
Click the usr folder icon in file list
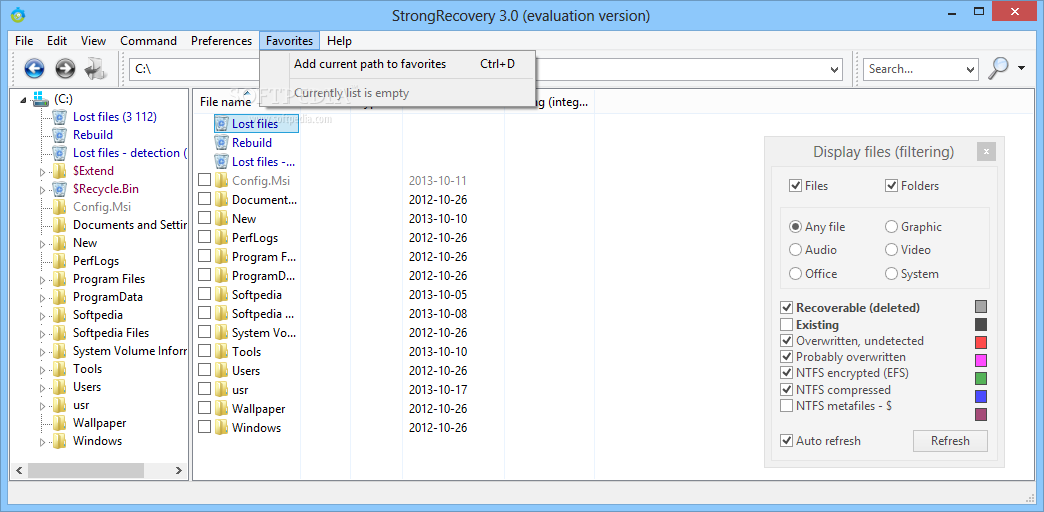[x=222, y=389]
